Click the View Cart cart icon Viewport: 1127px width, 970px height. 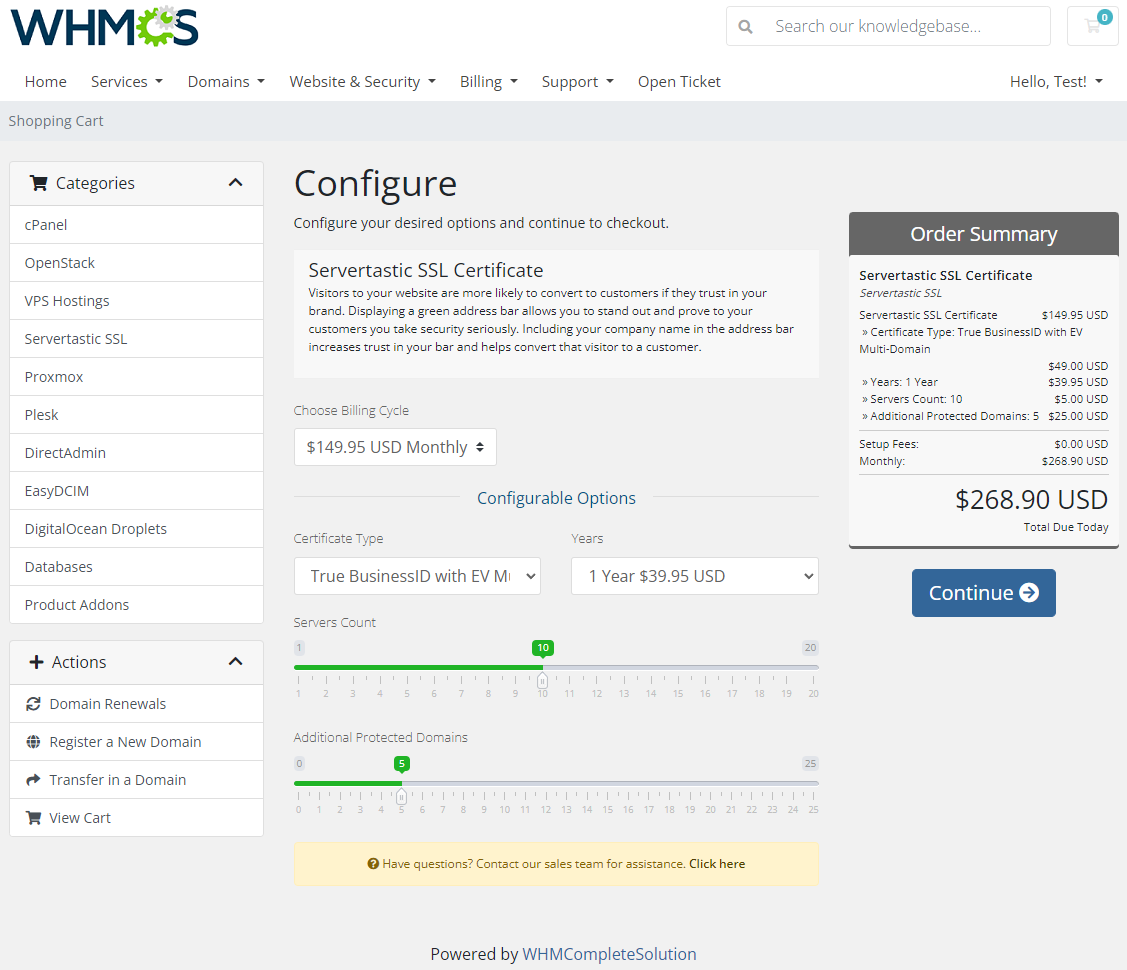tap(33, 818)
